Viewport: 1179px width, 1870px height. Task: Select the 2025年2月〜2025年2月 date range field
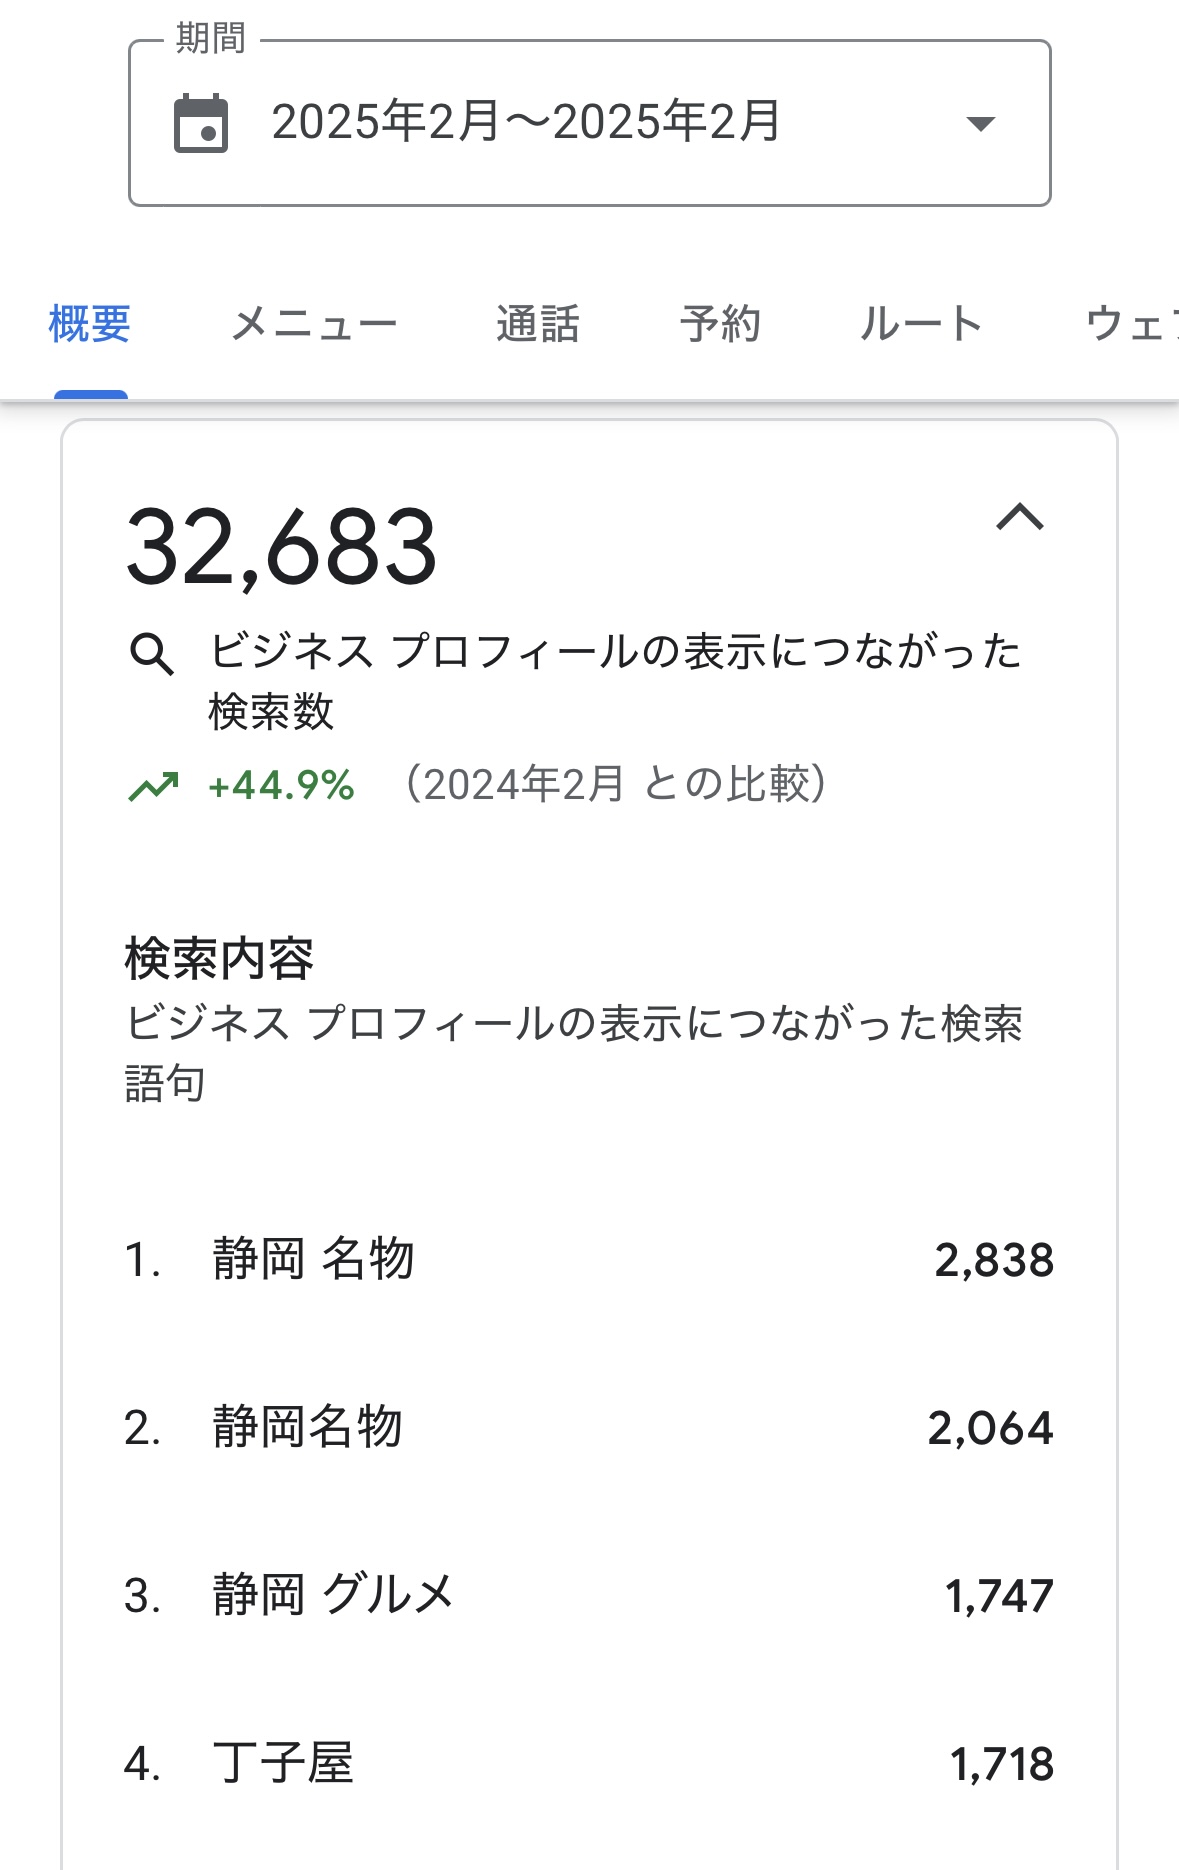point(526,123)
